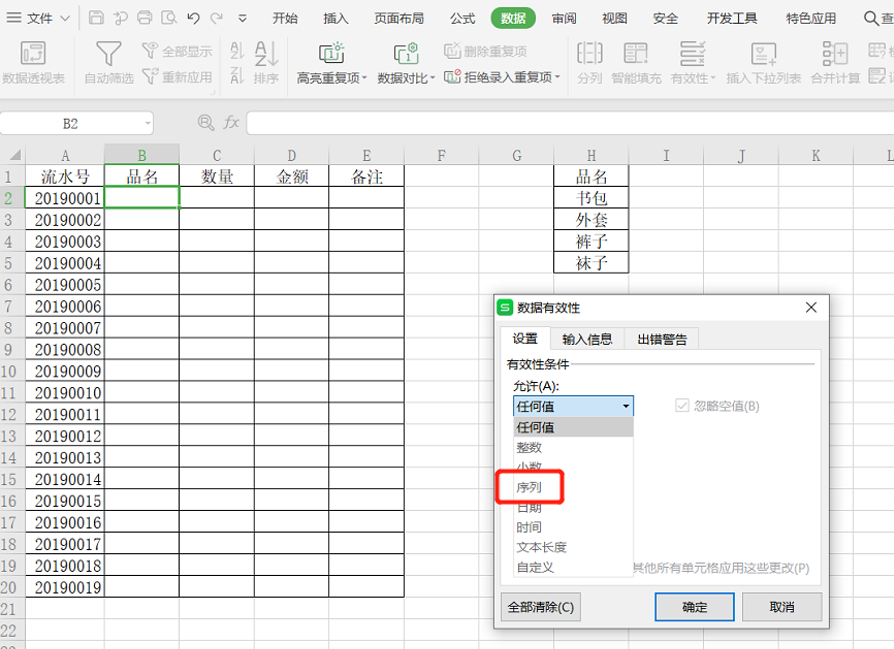The height and width of the screenshot is (649, 894).
Task: Click the formula bar input field
Action: (x=570, y=123)
